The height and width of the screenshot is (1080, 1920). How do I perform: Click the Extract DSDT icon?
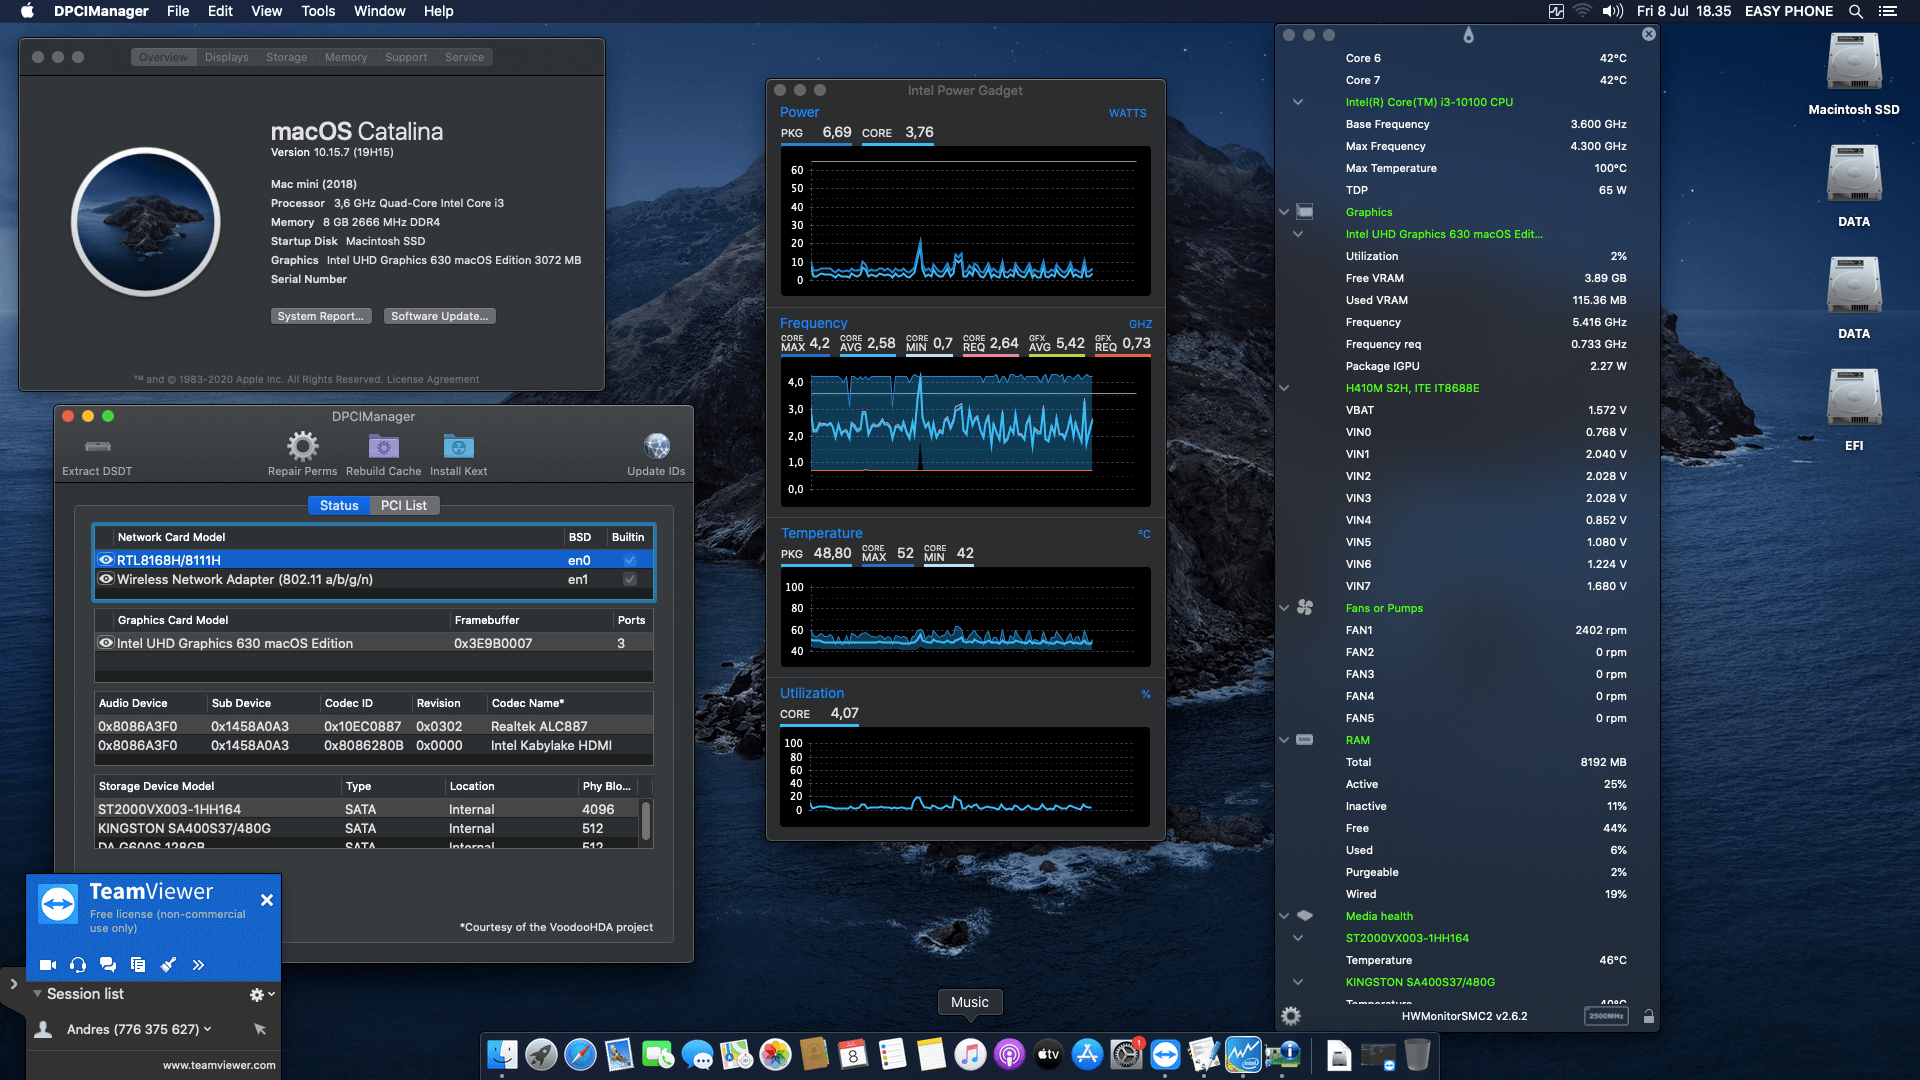pos(97,446)
